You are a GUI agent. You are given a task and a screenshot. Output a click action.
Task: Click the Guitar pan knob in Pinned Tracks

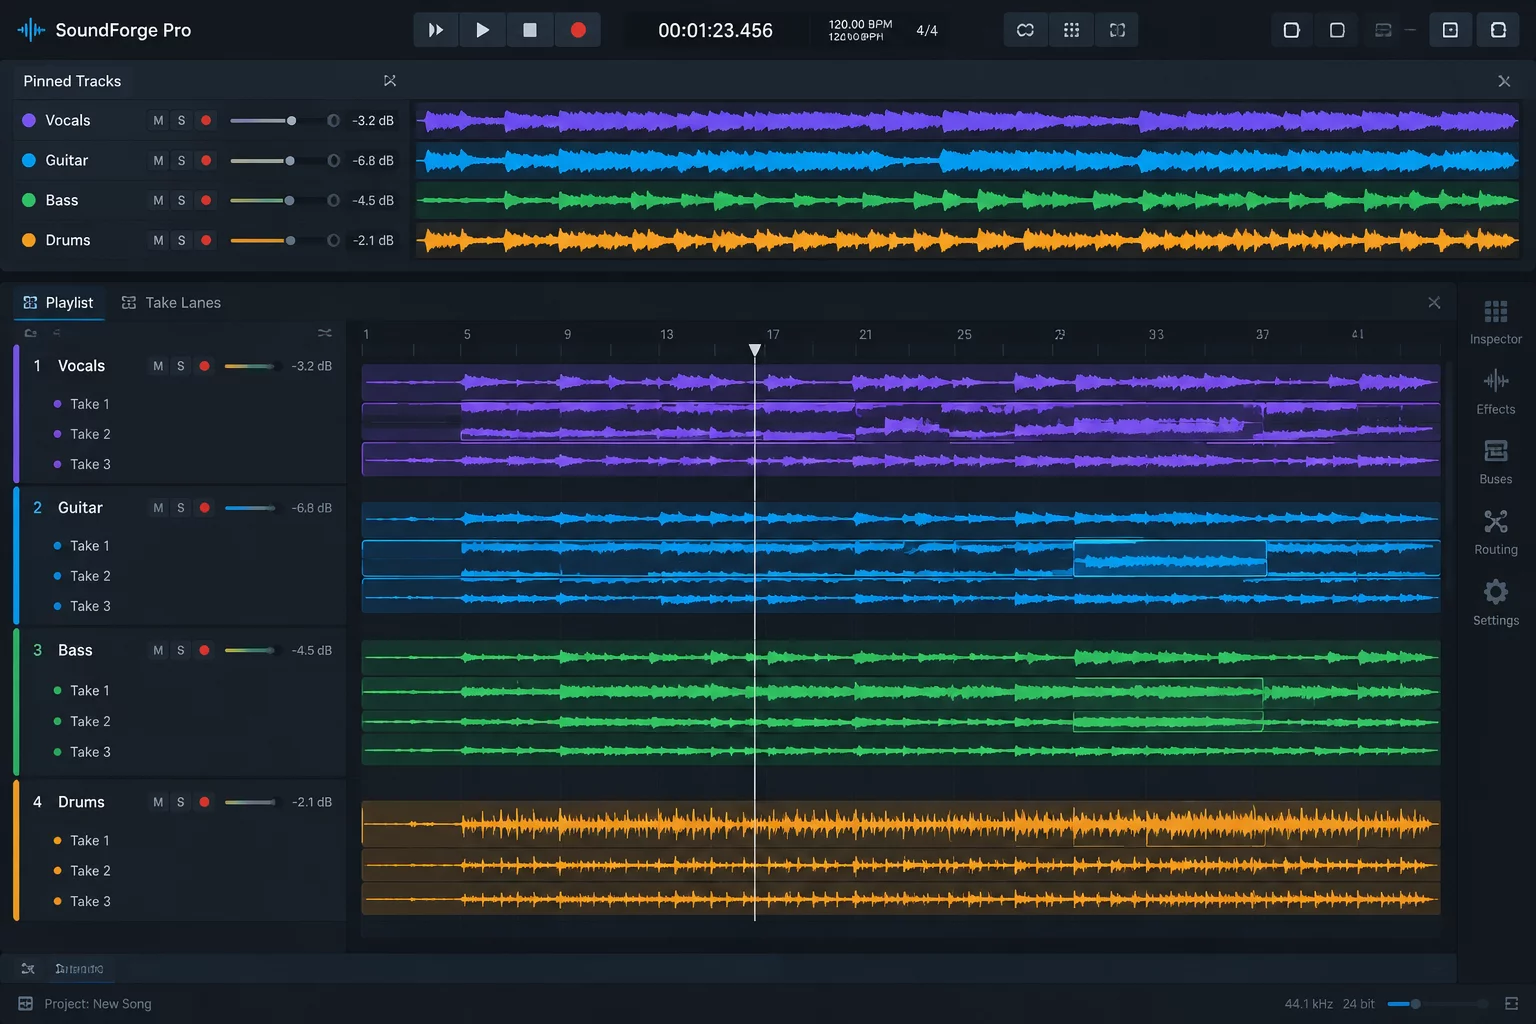click(333, 161)
